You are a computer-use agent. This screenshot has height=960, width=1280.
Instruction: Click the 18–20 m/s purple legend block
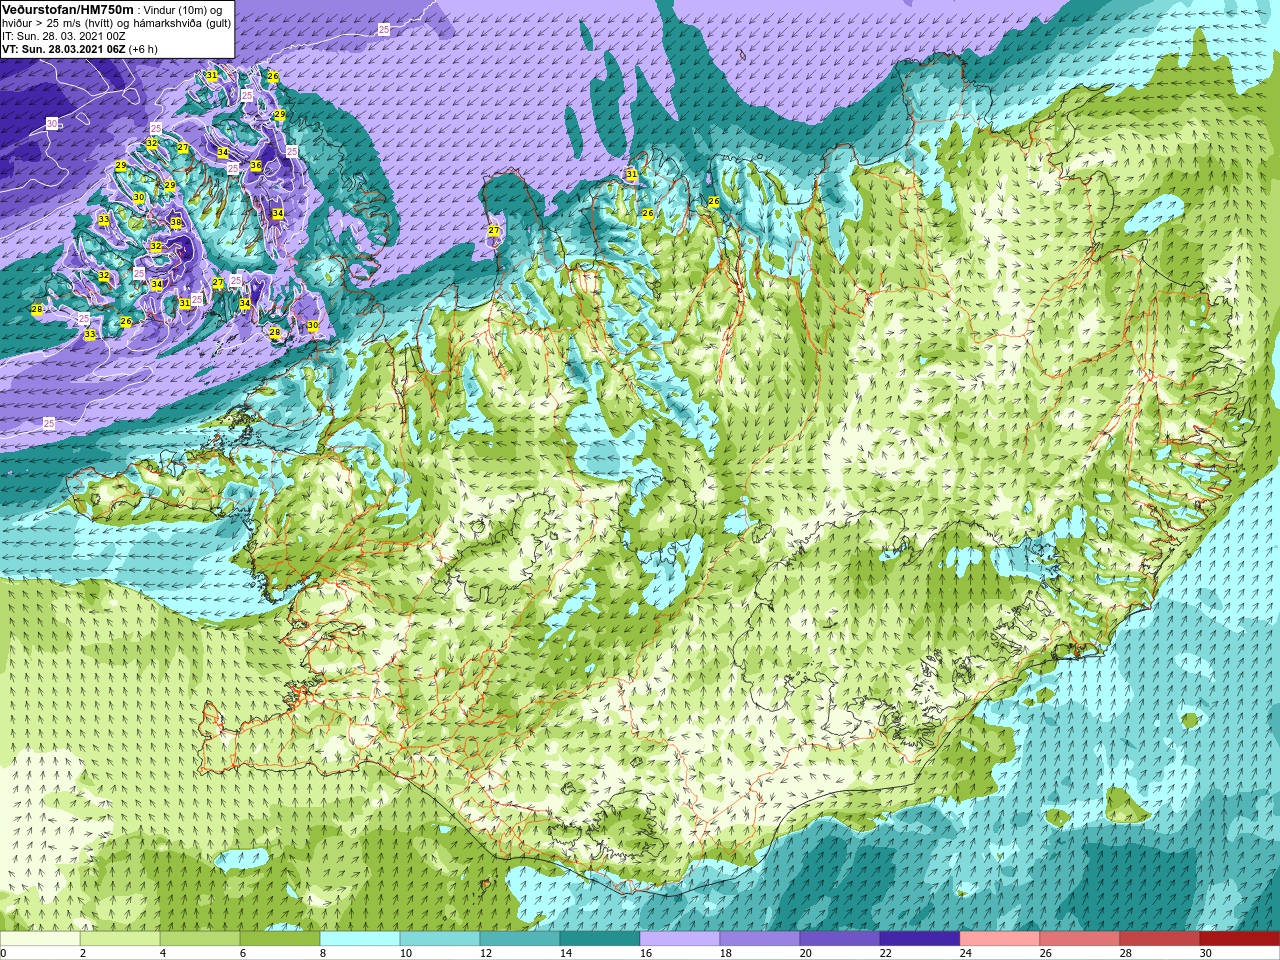[x=760, y=940]
